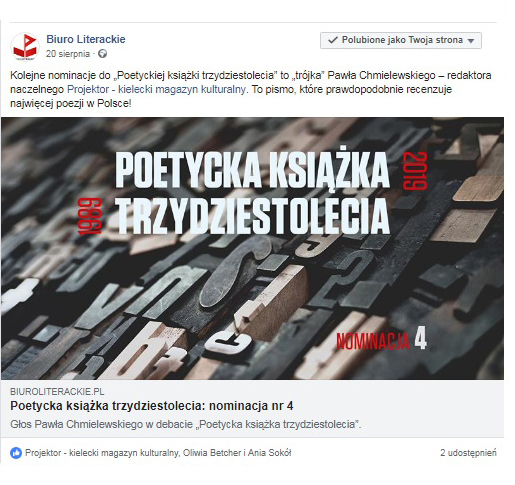This screenshot has width=515, height=485.
Task: Click the BIUROLITERACKIE.PL domain label
Action: (57, 391)
